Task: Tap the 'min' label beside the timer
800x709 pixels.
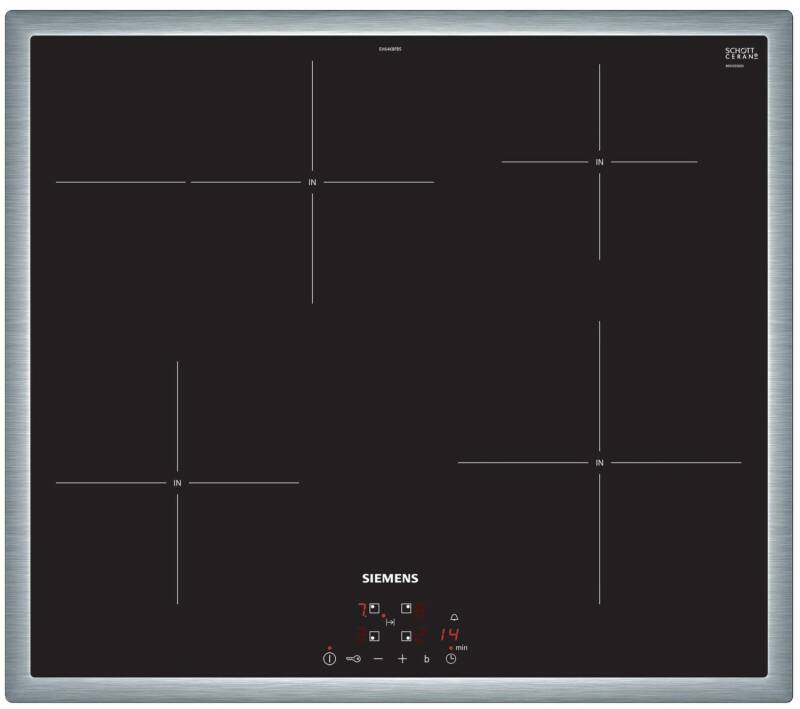Action: coord(461,648)
